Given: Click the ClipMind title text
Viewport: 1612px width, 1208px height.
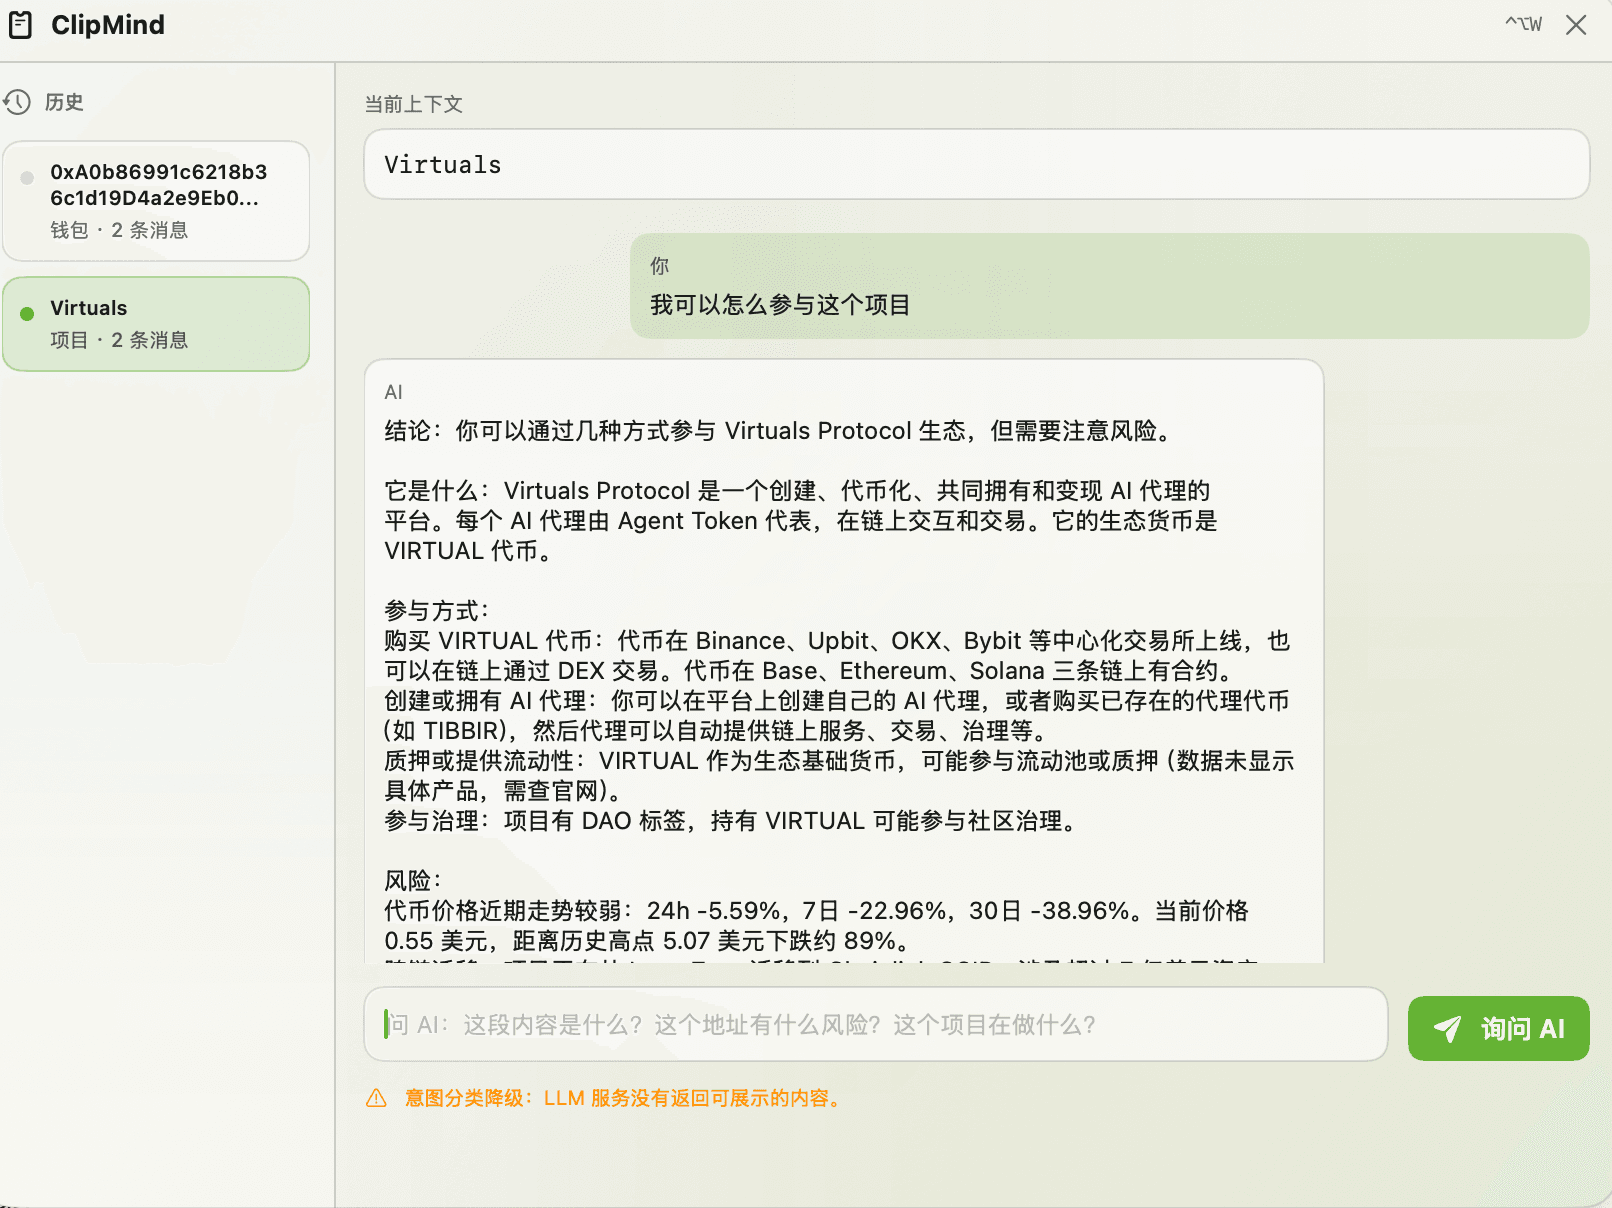Looking at the screenshot, I should click(108, 25).
